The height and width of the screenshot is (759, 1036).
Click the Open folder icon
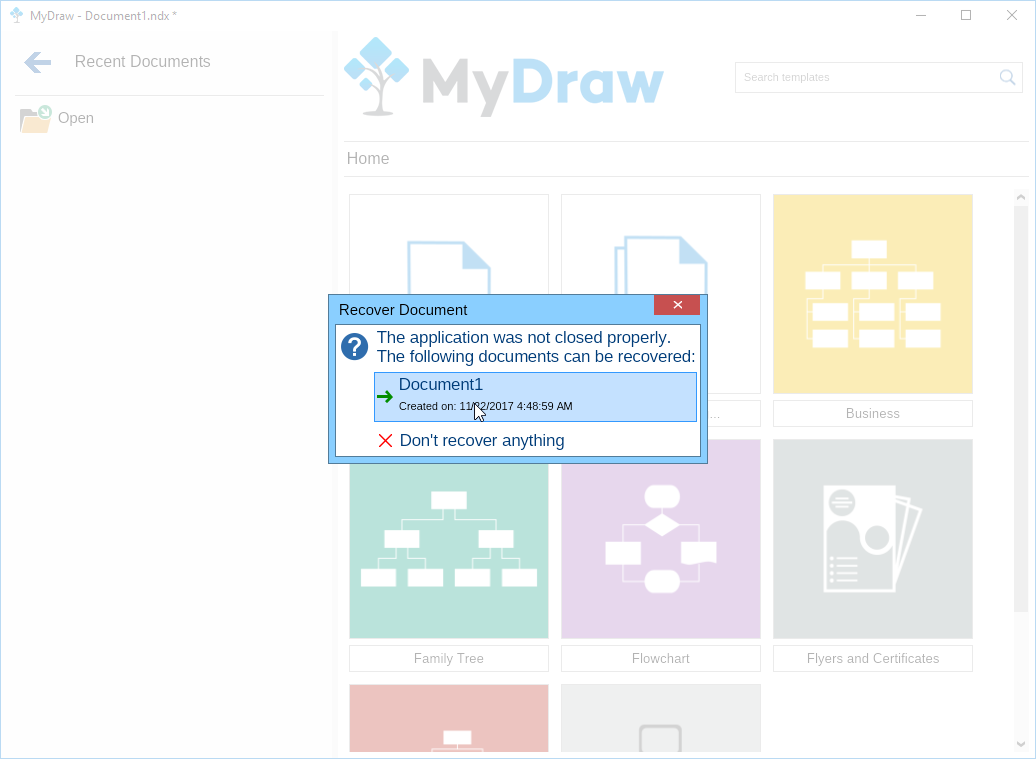click(x=36, y=119)
